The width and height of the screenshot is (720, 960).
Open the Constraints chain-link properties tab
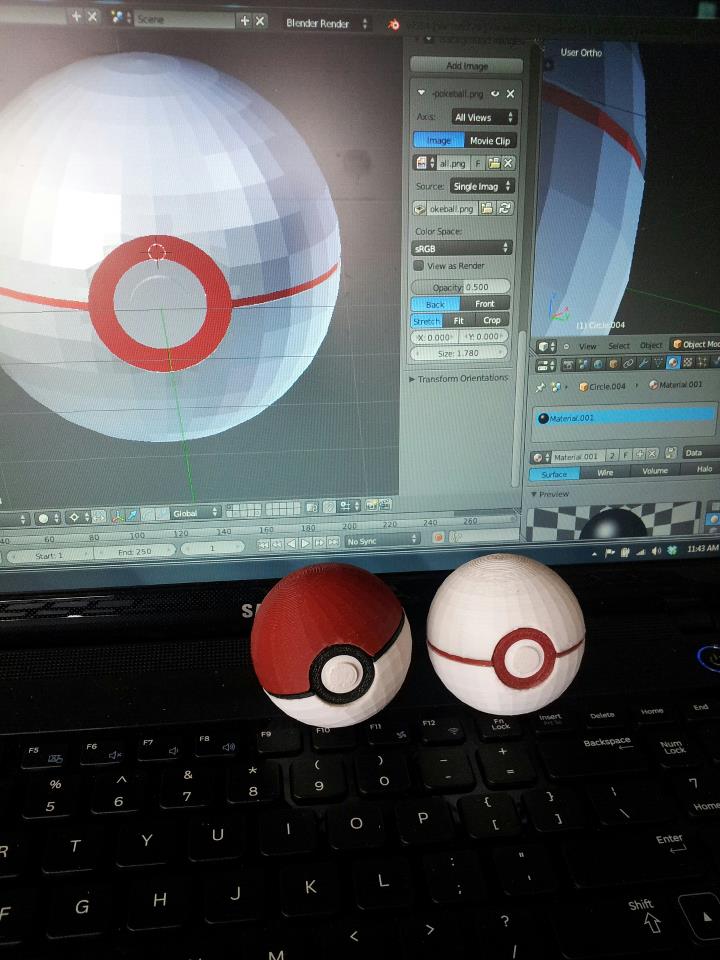pyautogui.click(x=628, y=363)
